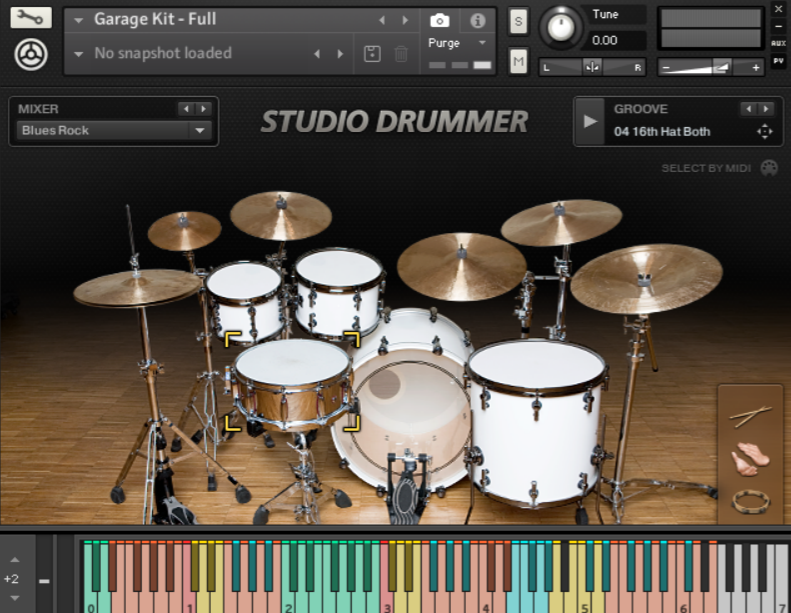Click the Native Instruments round logo icon
791x613 pixels.
pos(31,54)
